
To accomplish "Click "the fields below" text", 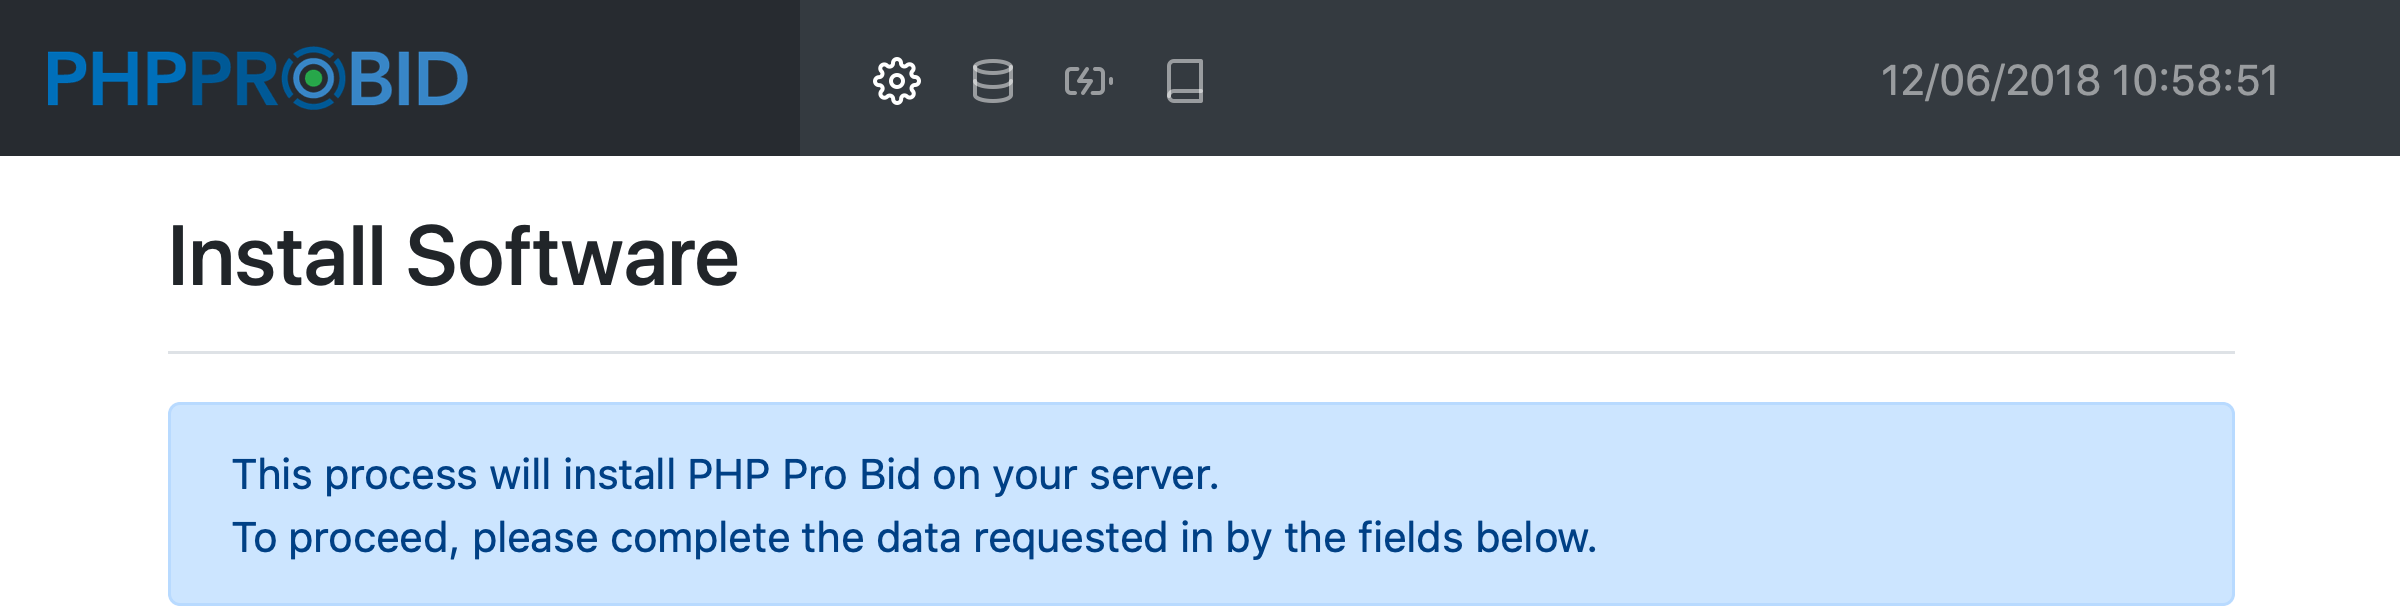I will [x=1440, y=538].
